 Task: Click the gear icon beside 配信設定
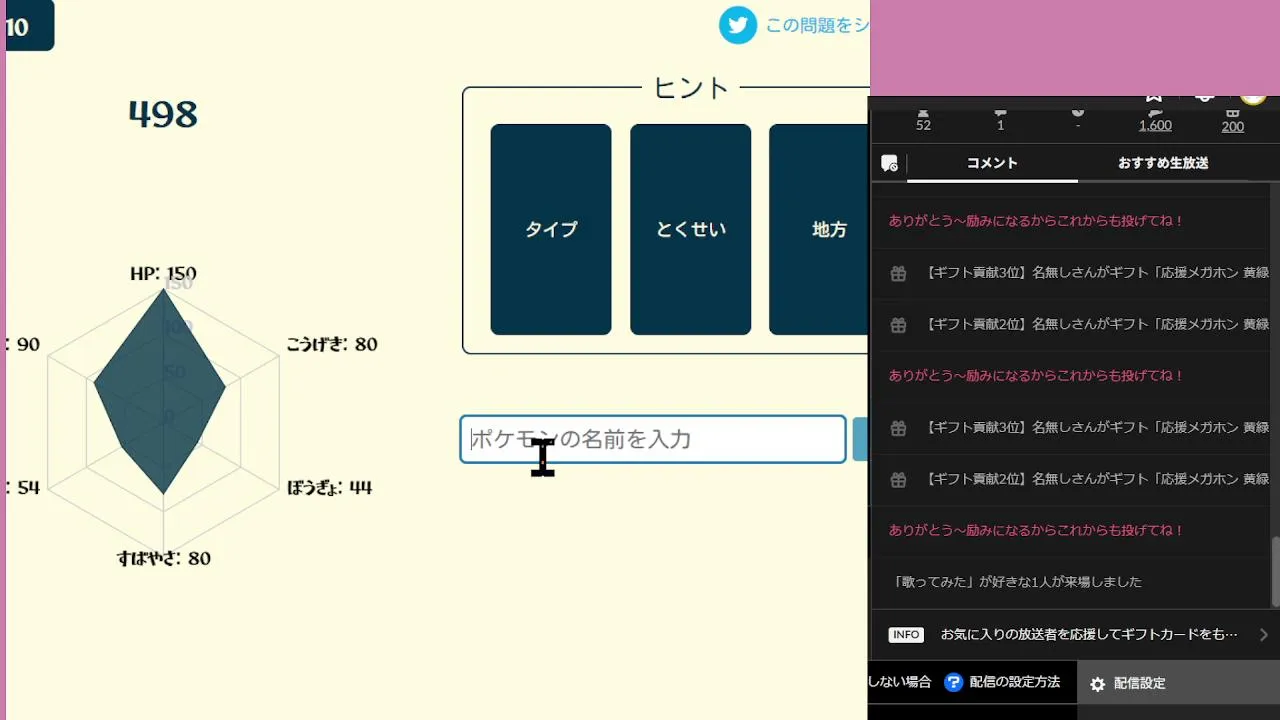[x=1097, y=684]
